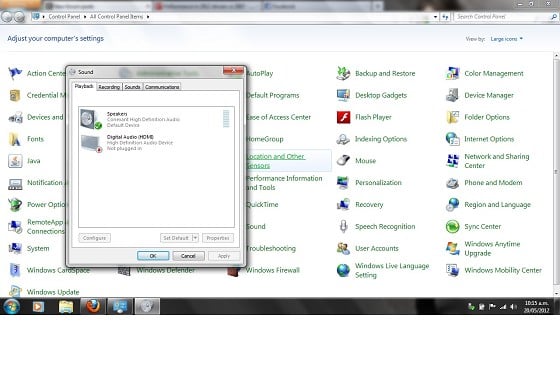Open Windows Media Player from the taskbar

click(39, 306)
